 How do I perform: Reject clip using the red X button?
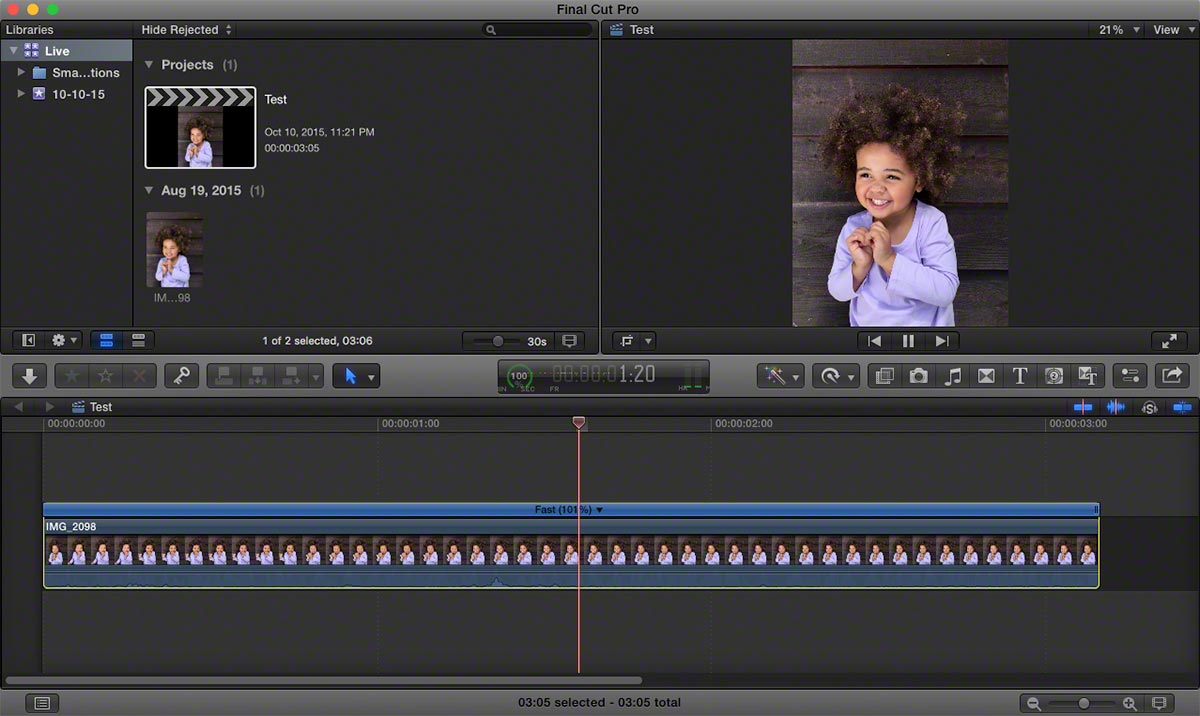(139, 376)
